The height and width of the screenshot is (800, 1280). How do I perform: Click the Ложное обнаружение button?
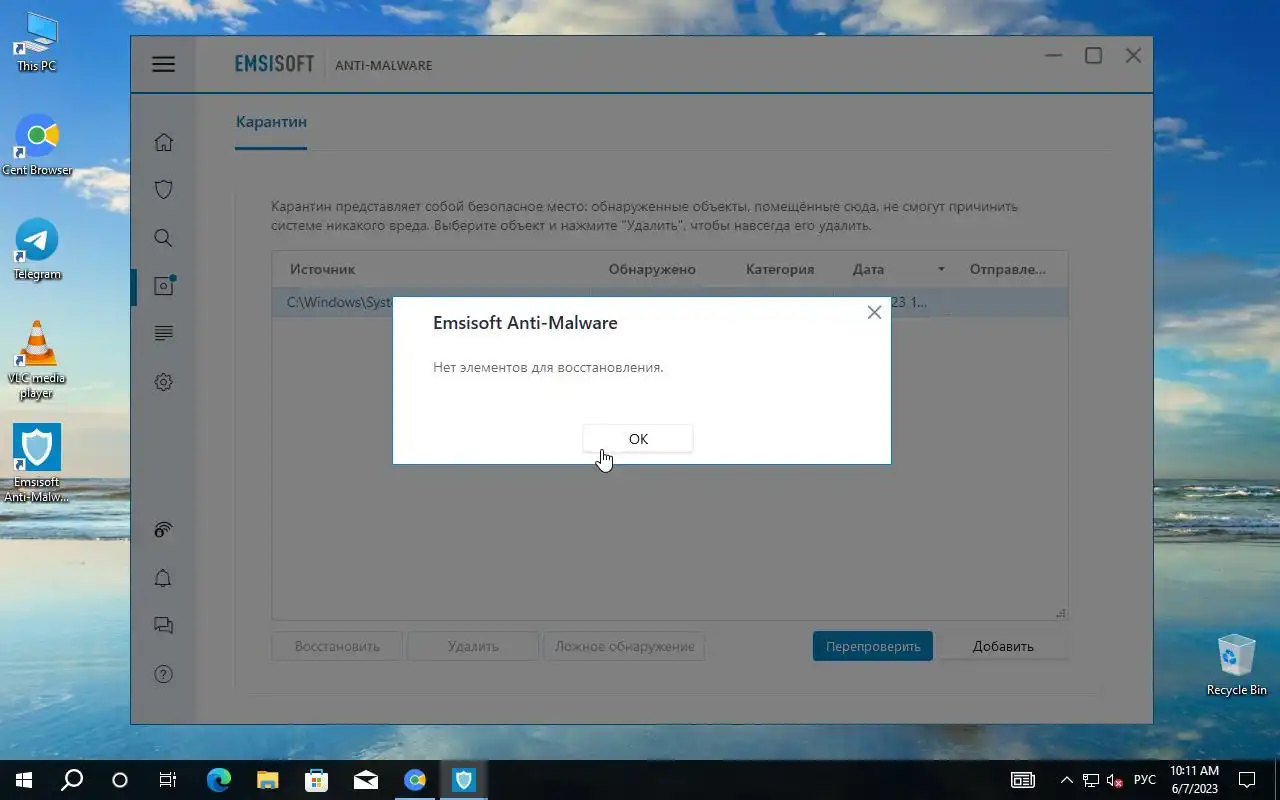click(624, 646)
